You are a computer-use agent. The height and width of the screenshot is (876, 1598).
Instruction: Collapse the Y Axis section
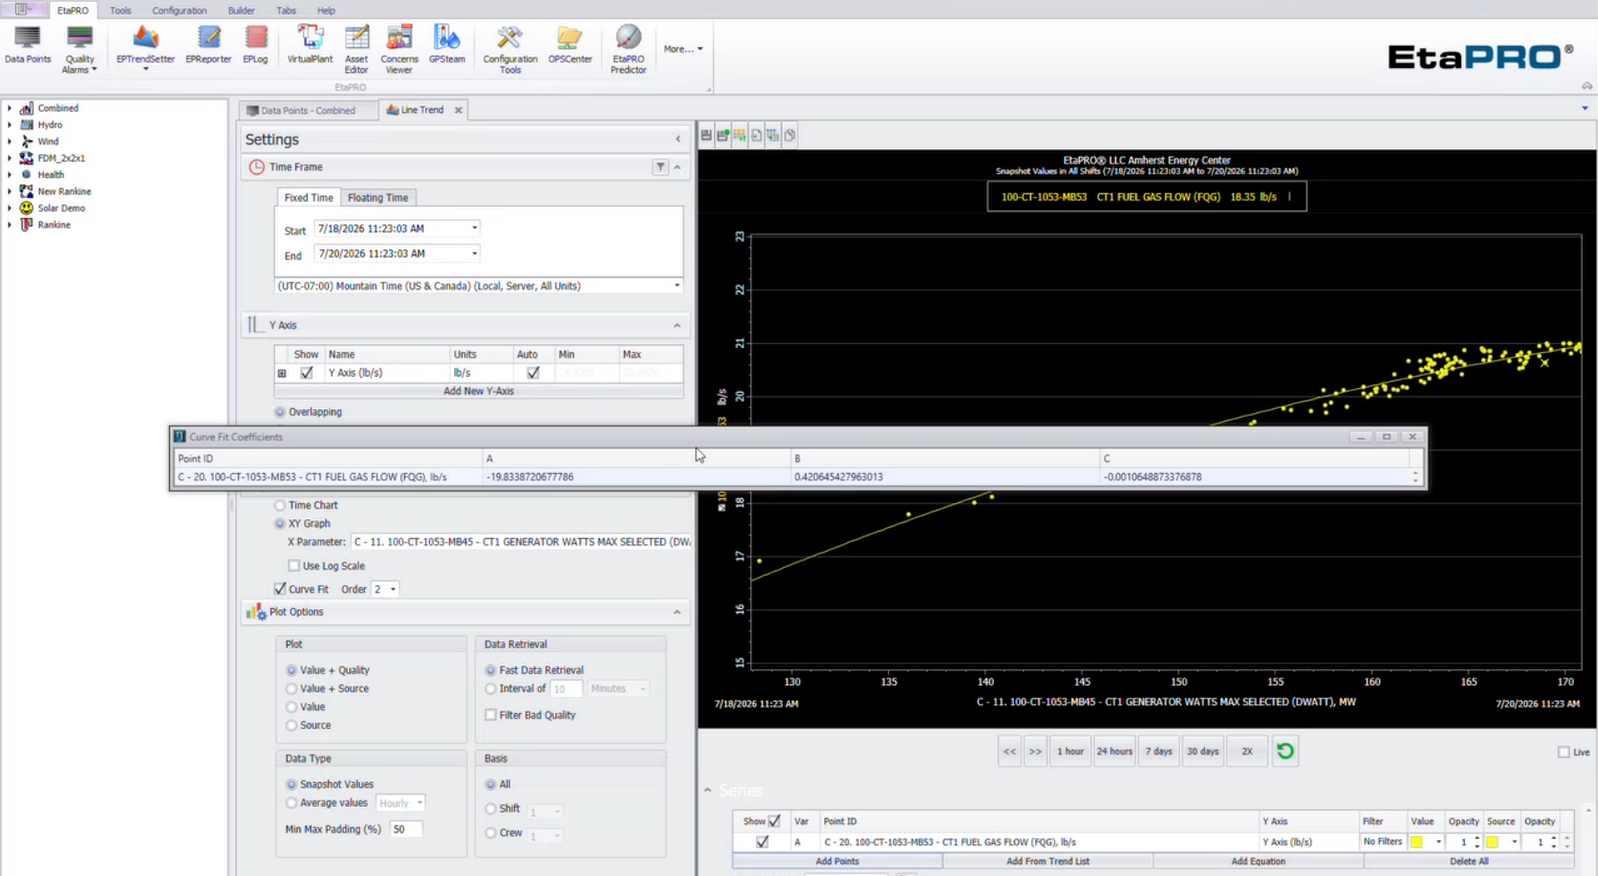pyautogui.click(x=677, y=325)
